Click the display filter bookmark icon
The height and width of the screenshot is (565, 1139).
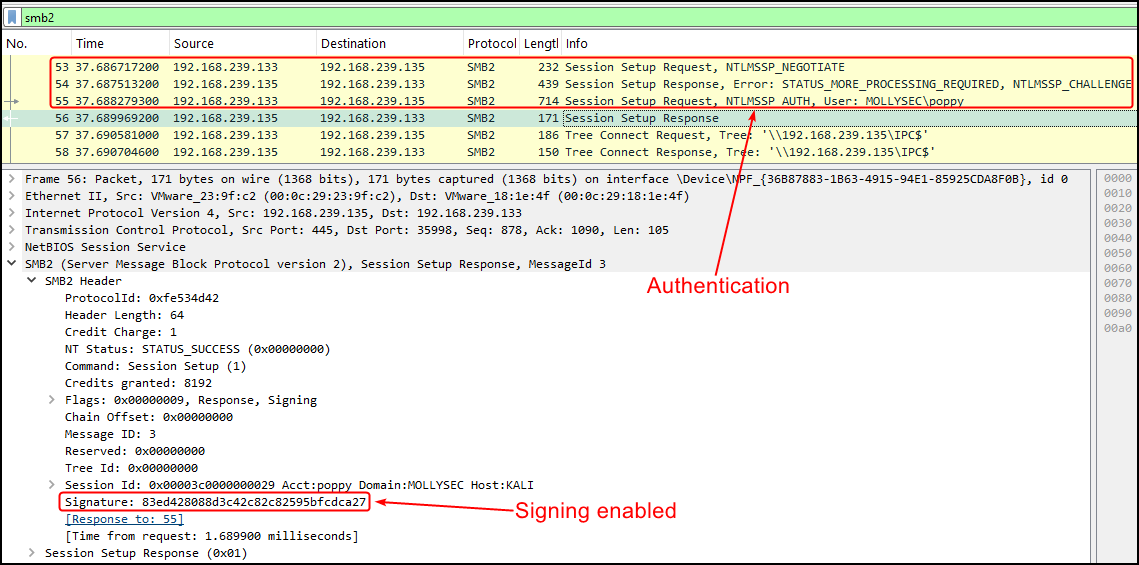coord(12,16)
